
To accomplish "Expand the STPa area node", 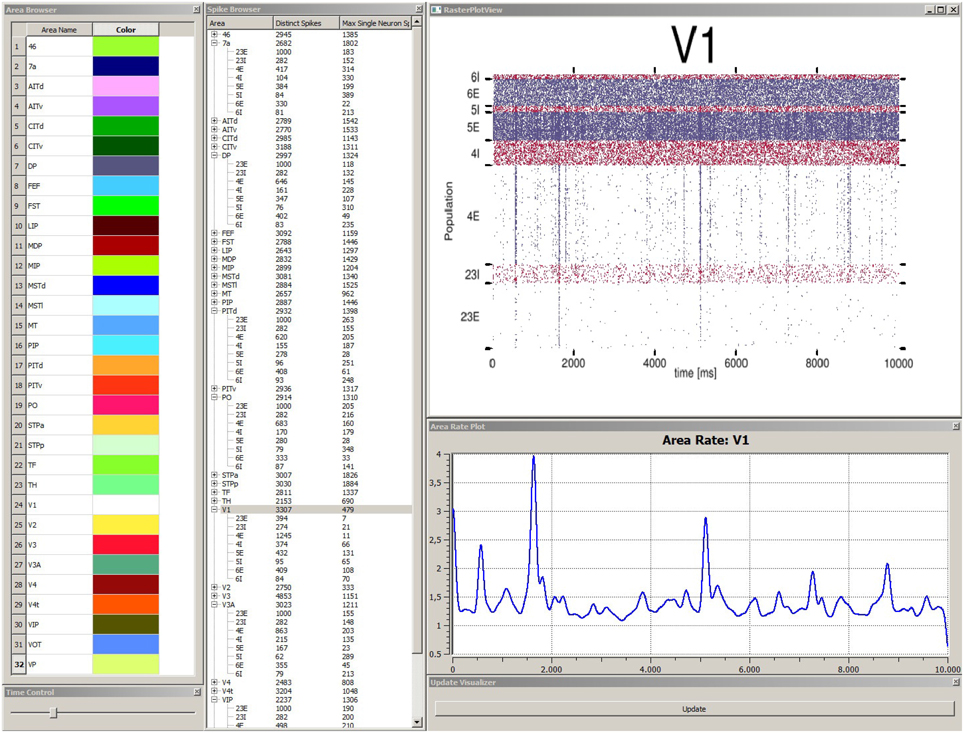I will (215, 475).
